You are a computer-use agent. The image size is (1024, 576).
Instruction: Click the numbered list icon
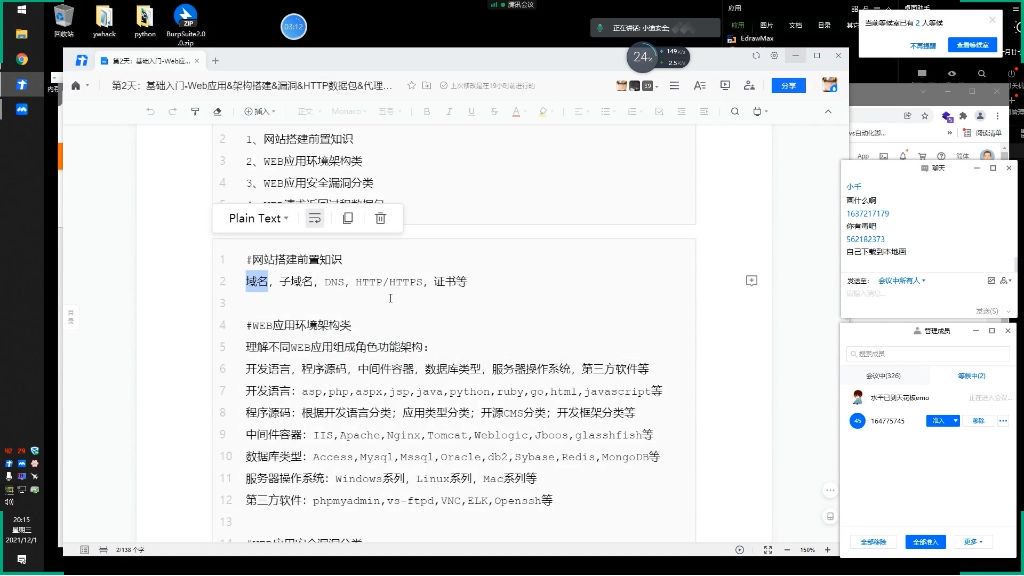click(633, 112)
